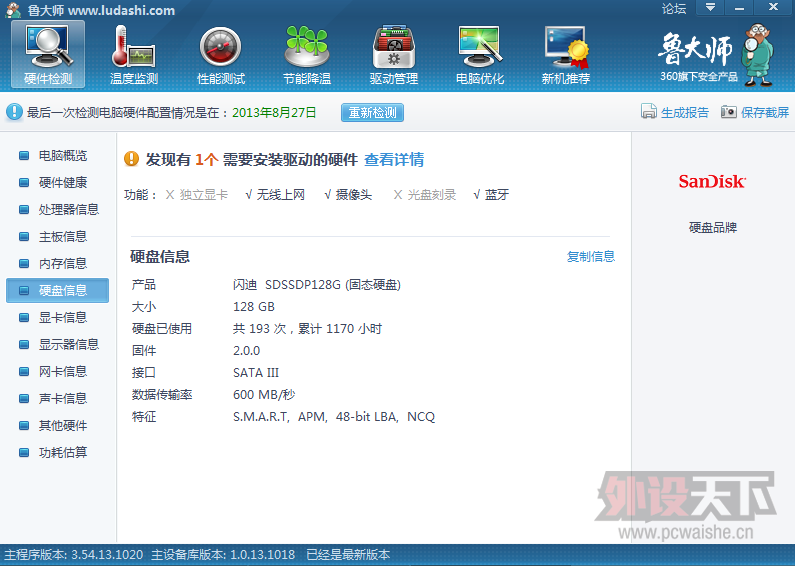The width and height of the screenshot is (795, 566).
Task: Open the title bar dropdown menu arrow
Action: click(x=710, y=8)
